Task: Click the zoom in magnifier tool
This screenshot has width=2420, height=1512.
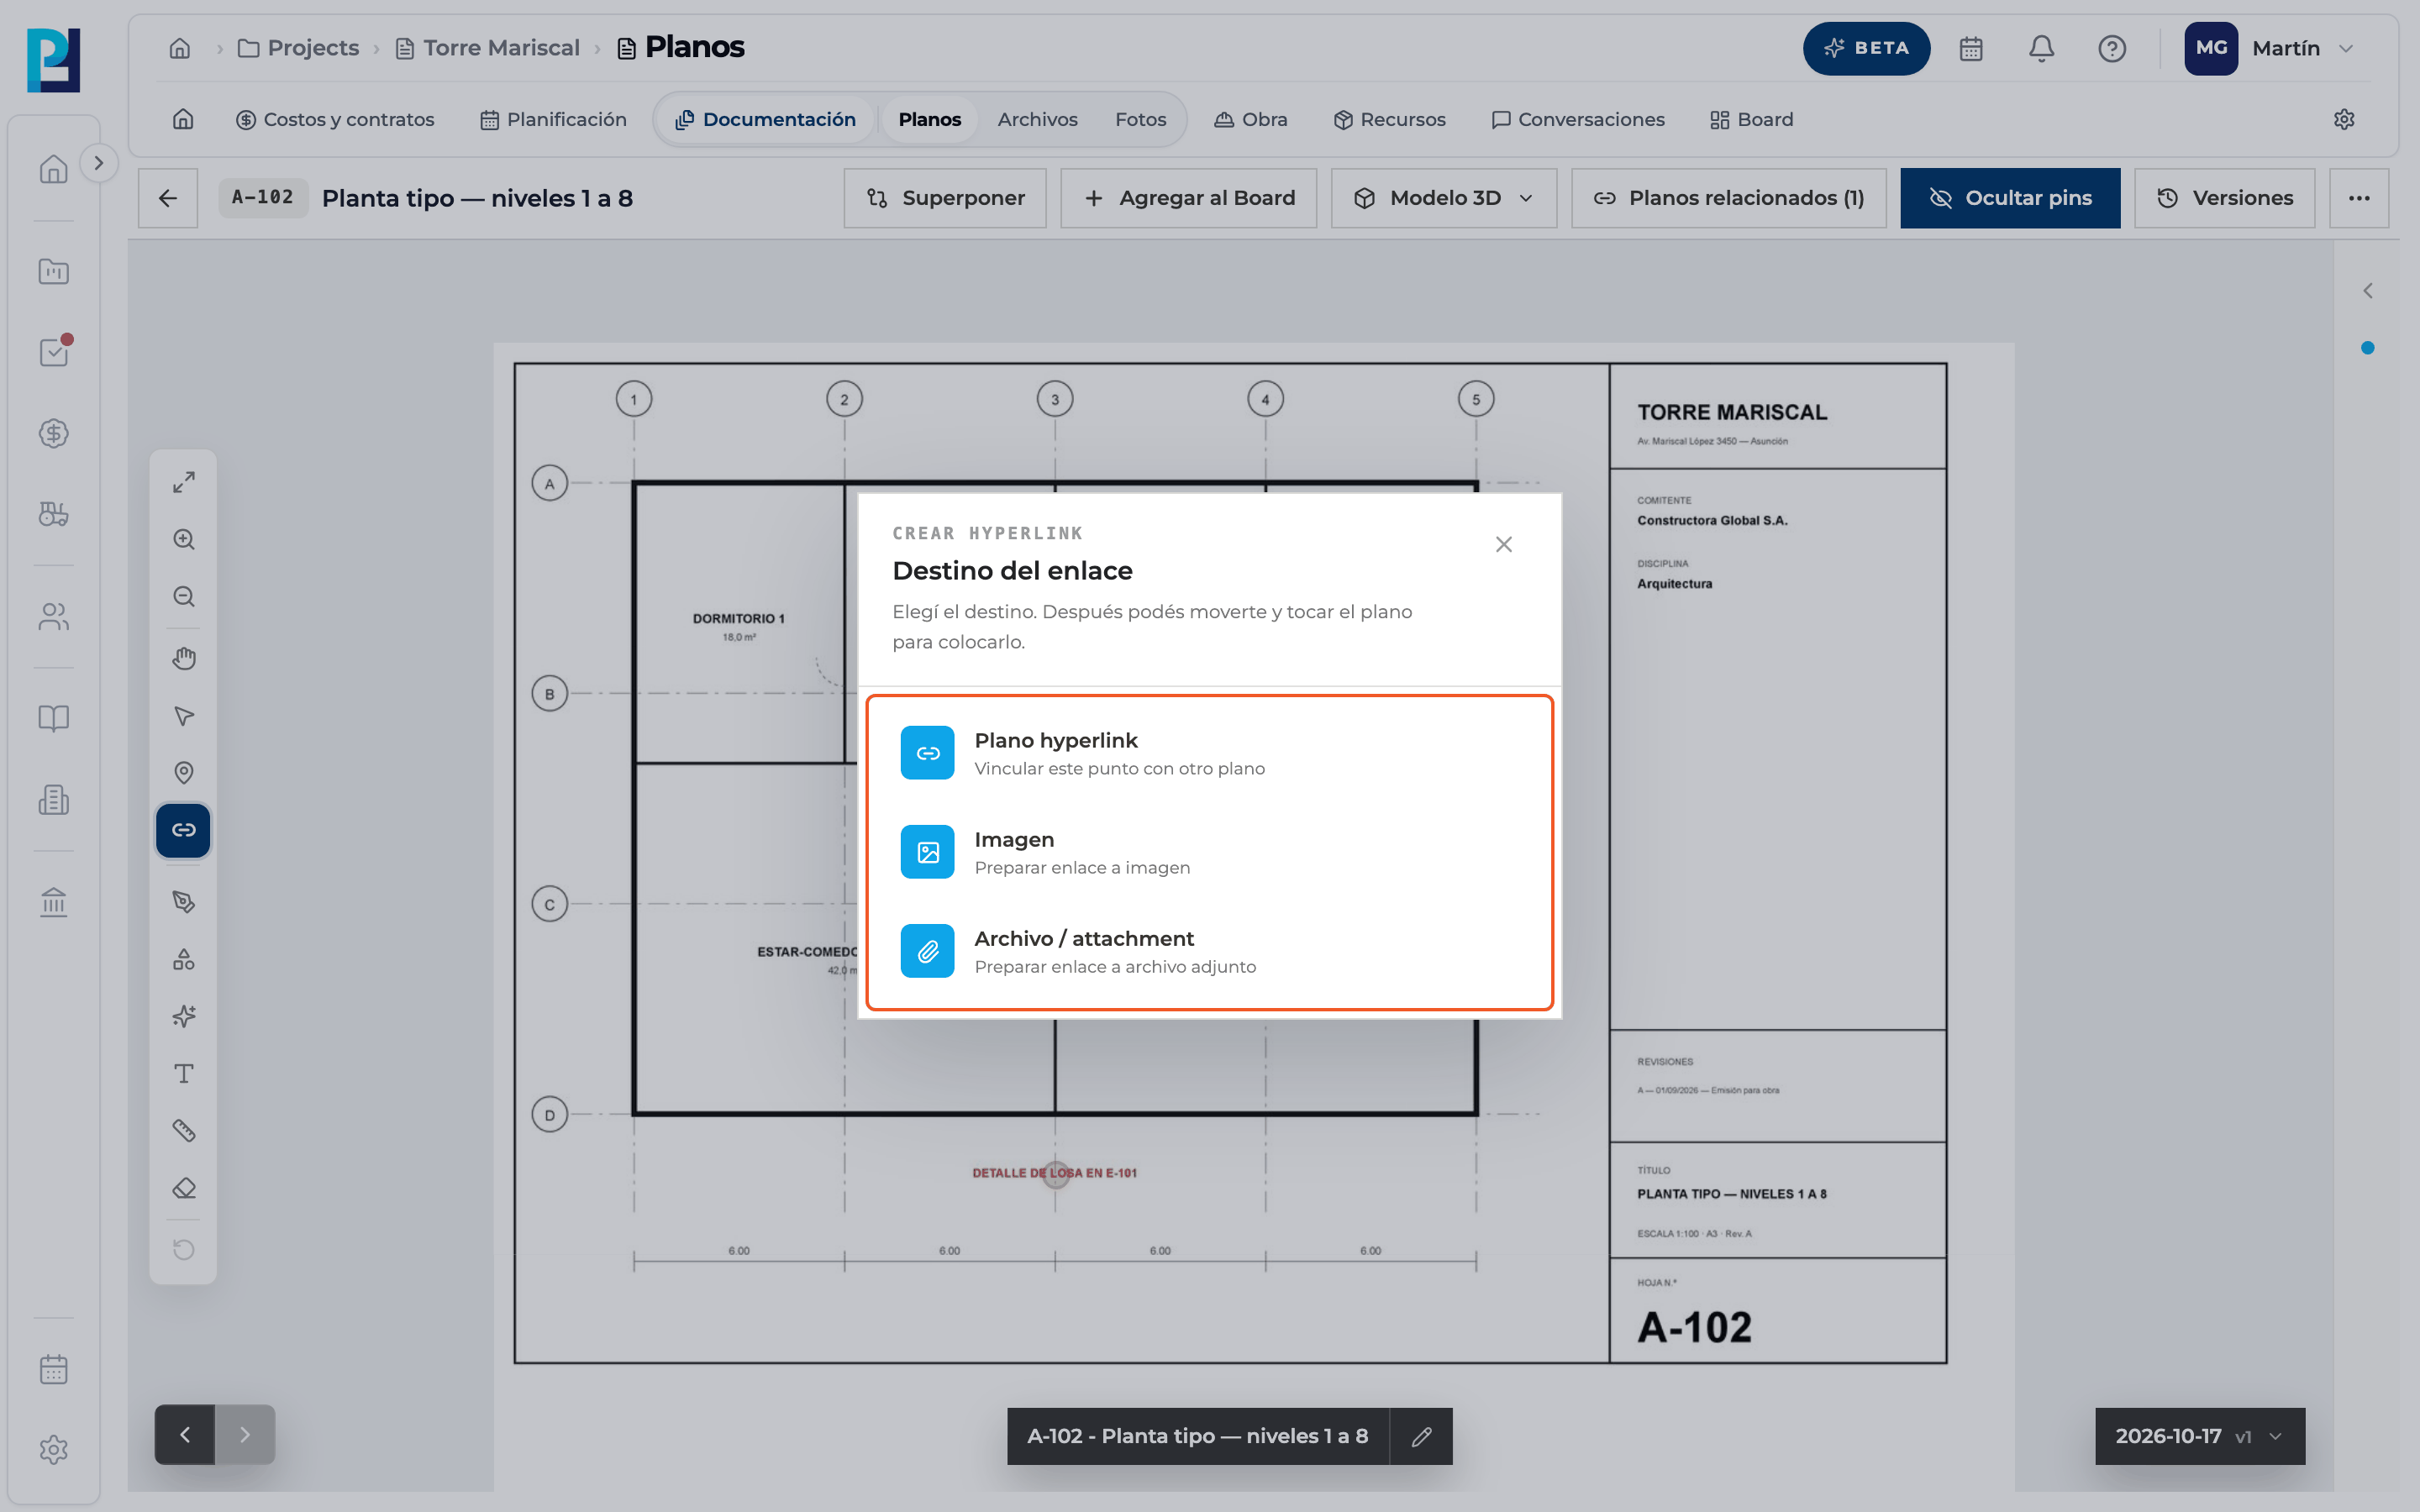Action: (x=183, y=540)
